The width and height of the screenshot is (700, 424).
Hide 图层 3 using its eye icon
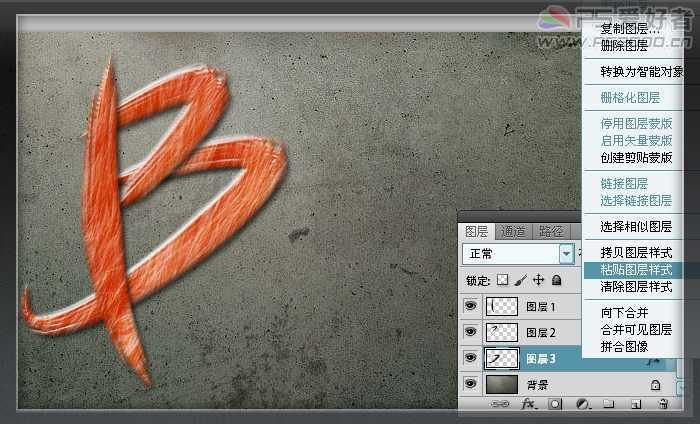click(x=470, y=357)
